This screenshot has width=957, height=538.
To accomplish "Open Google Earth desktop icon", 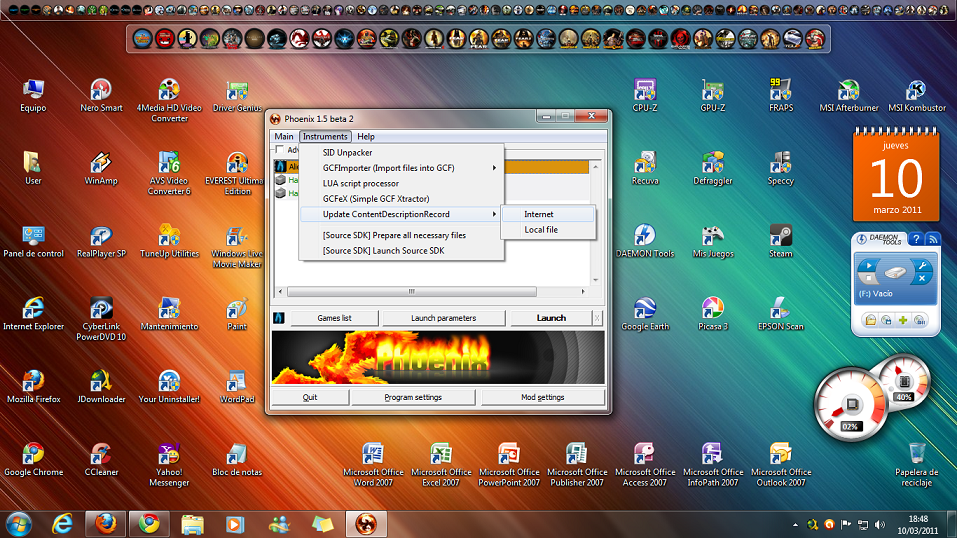I will click(x=645, y=314).
